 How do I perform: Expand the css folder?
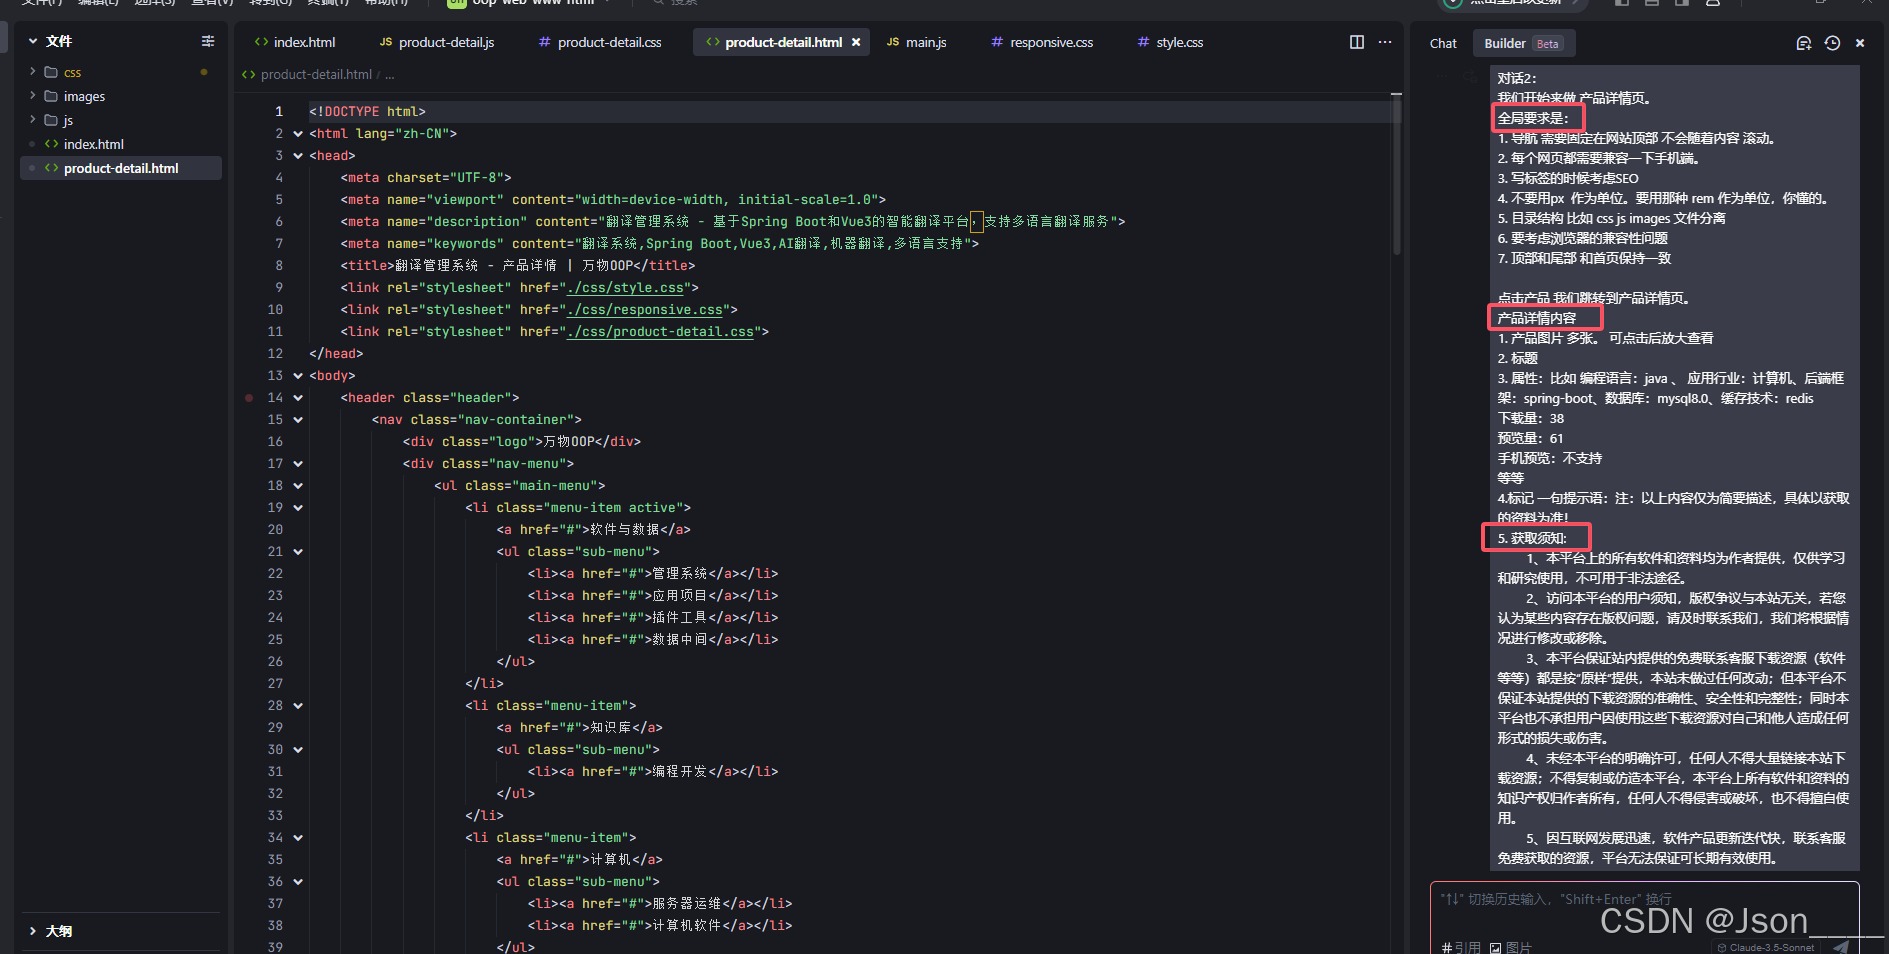[x=33, y=72]
